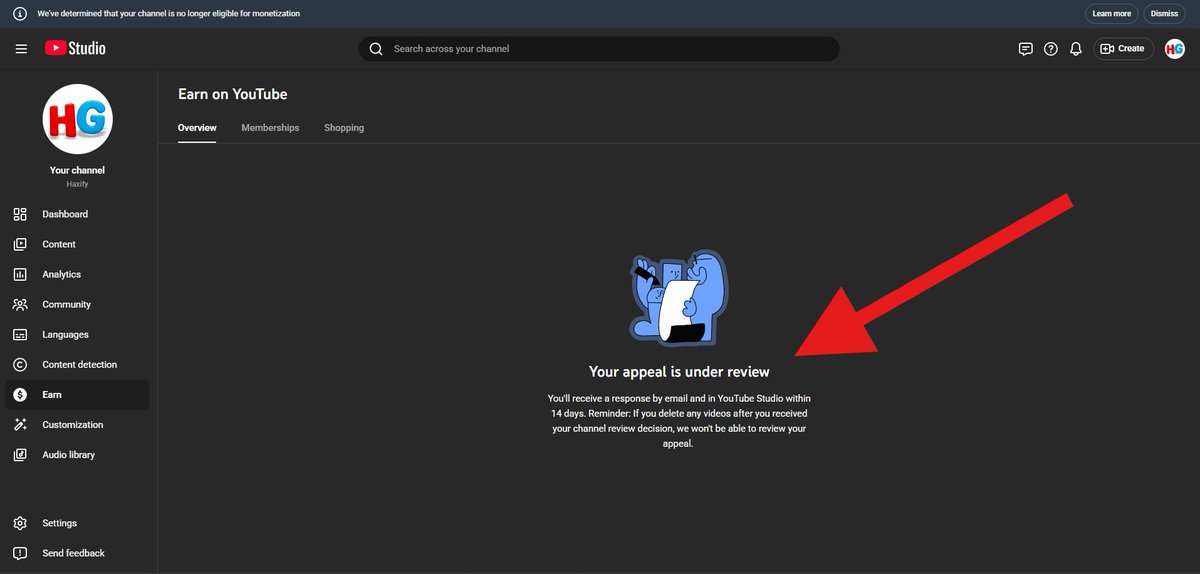Click the YouTube Studio logo
Viewport: 1200px width, 574px height.
[75, 48]
